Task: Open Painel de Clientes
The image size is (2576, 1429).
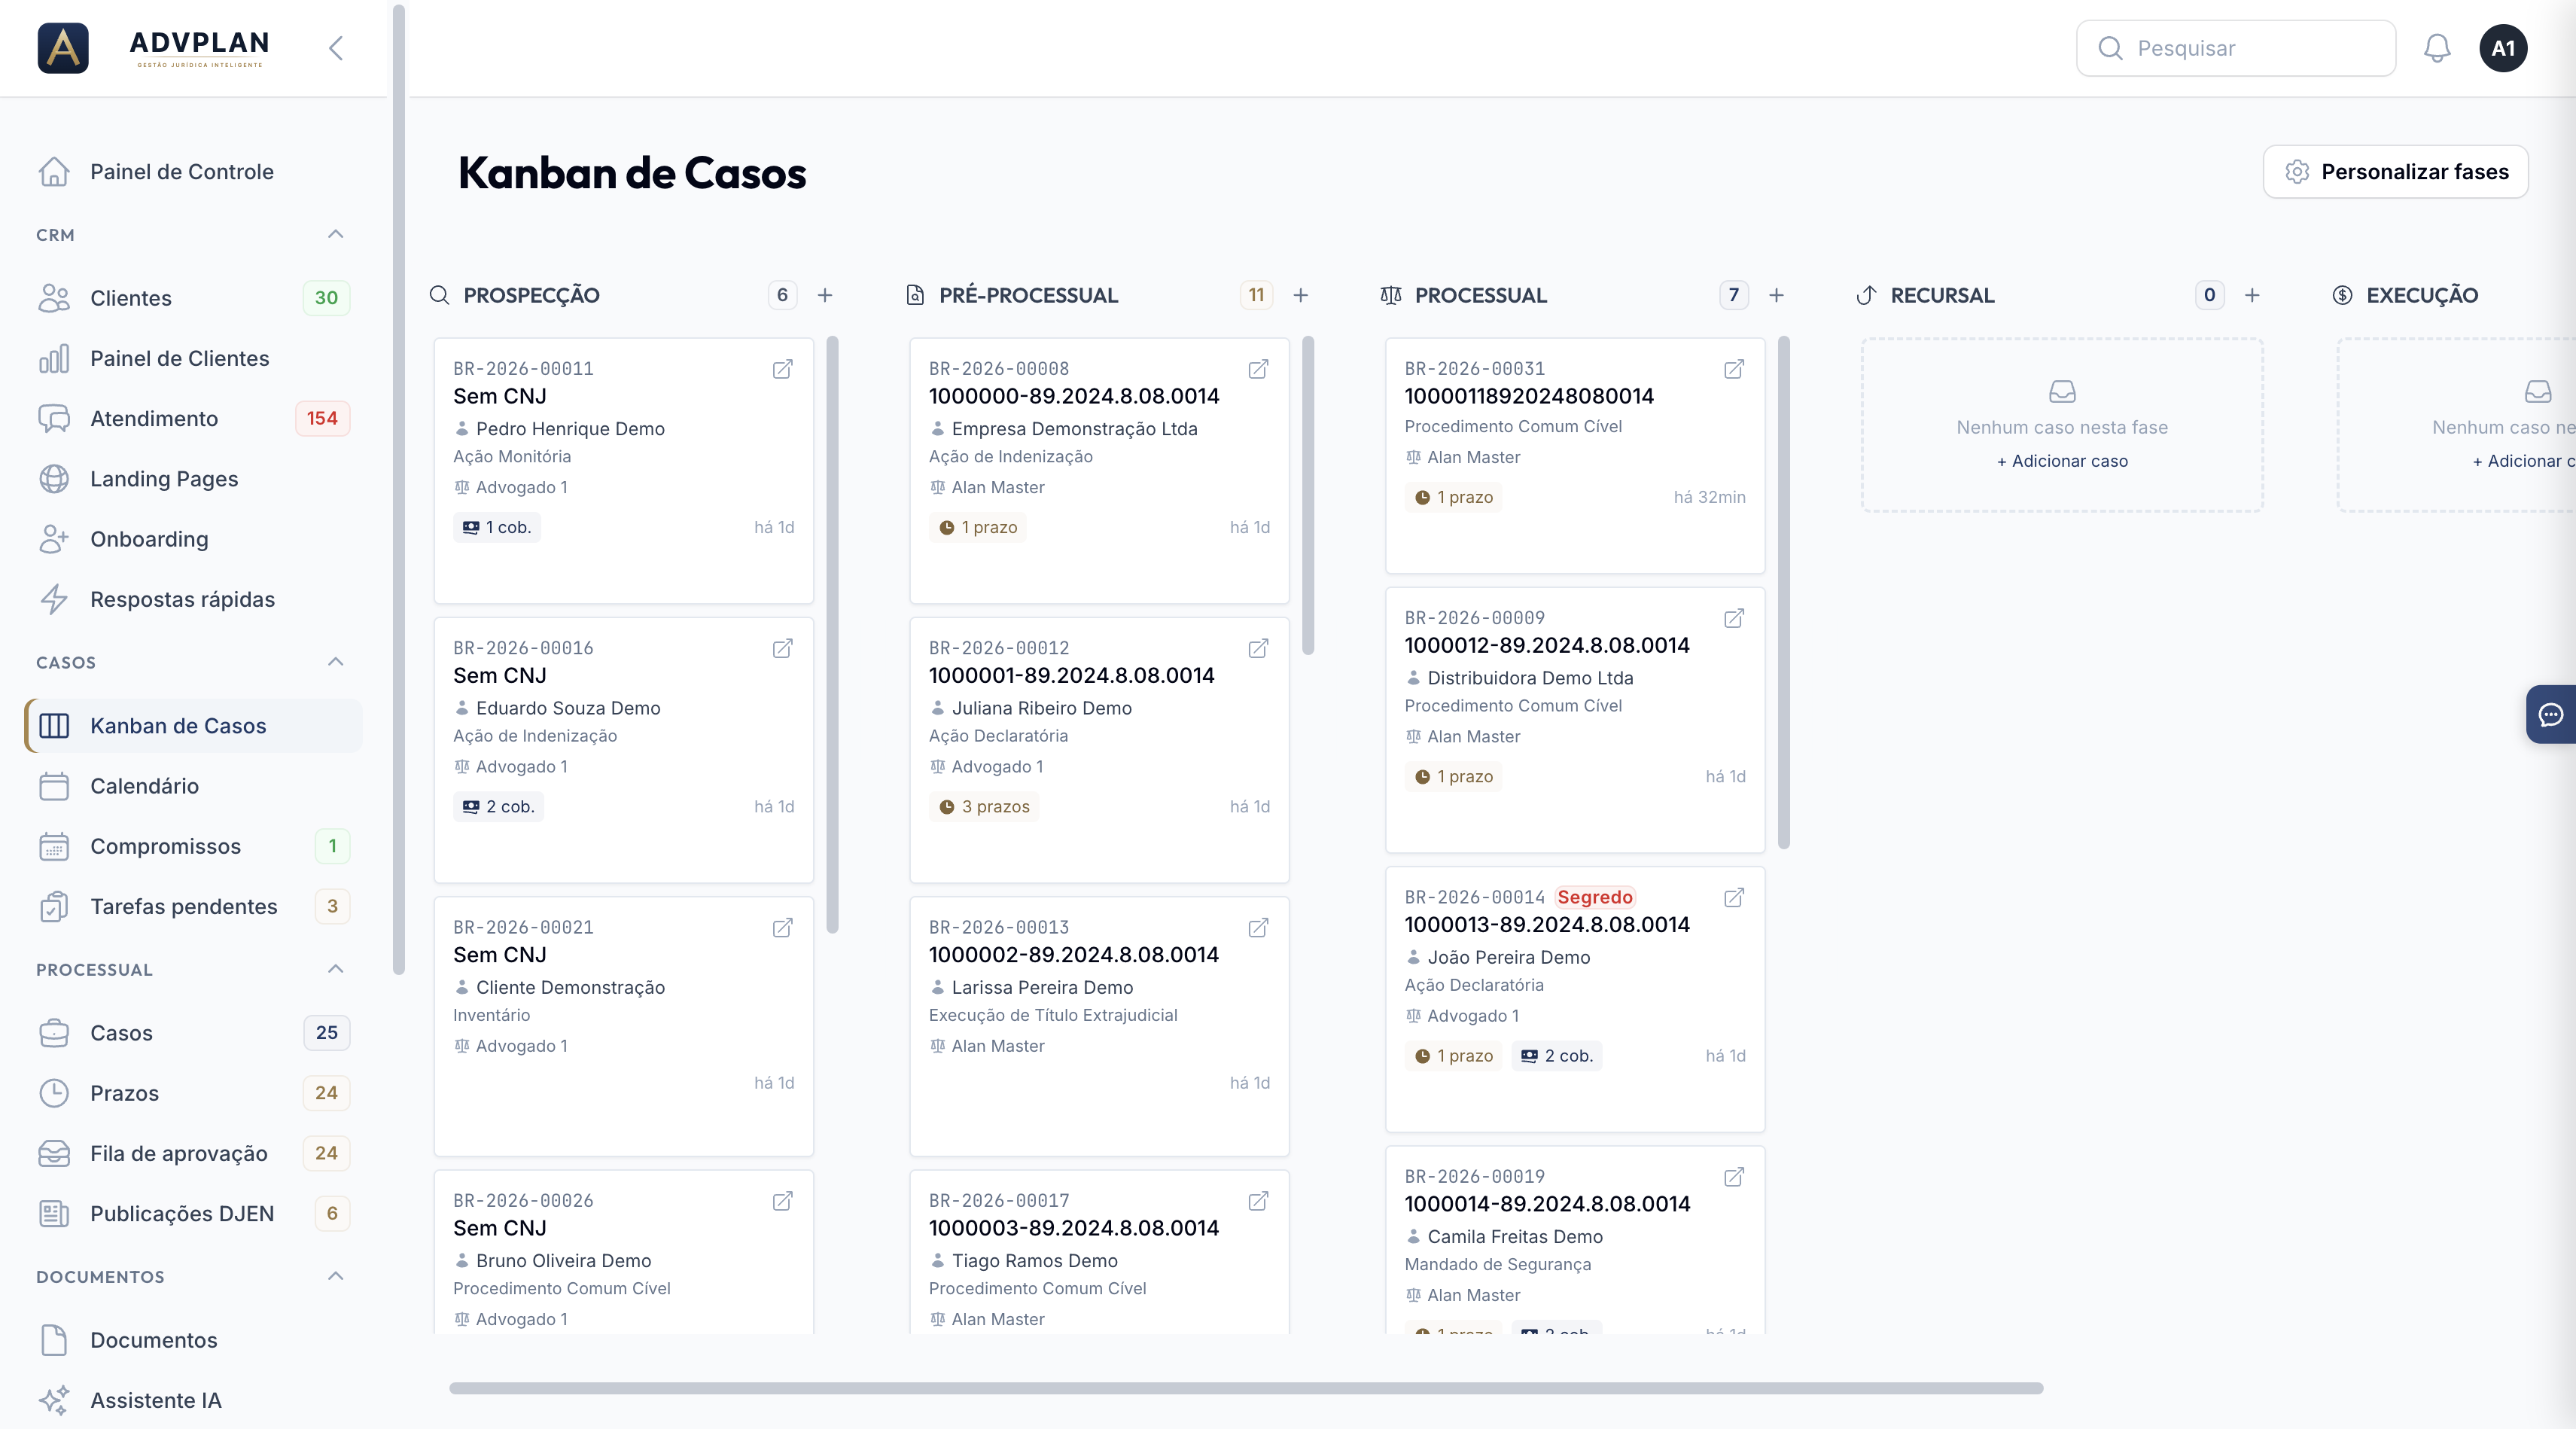Action: 193,358
